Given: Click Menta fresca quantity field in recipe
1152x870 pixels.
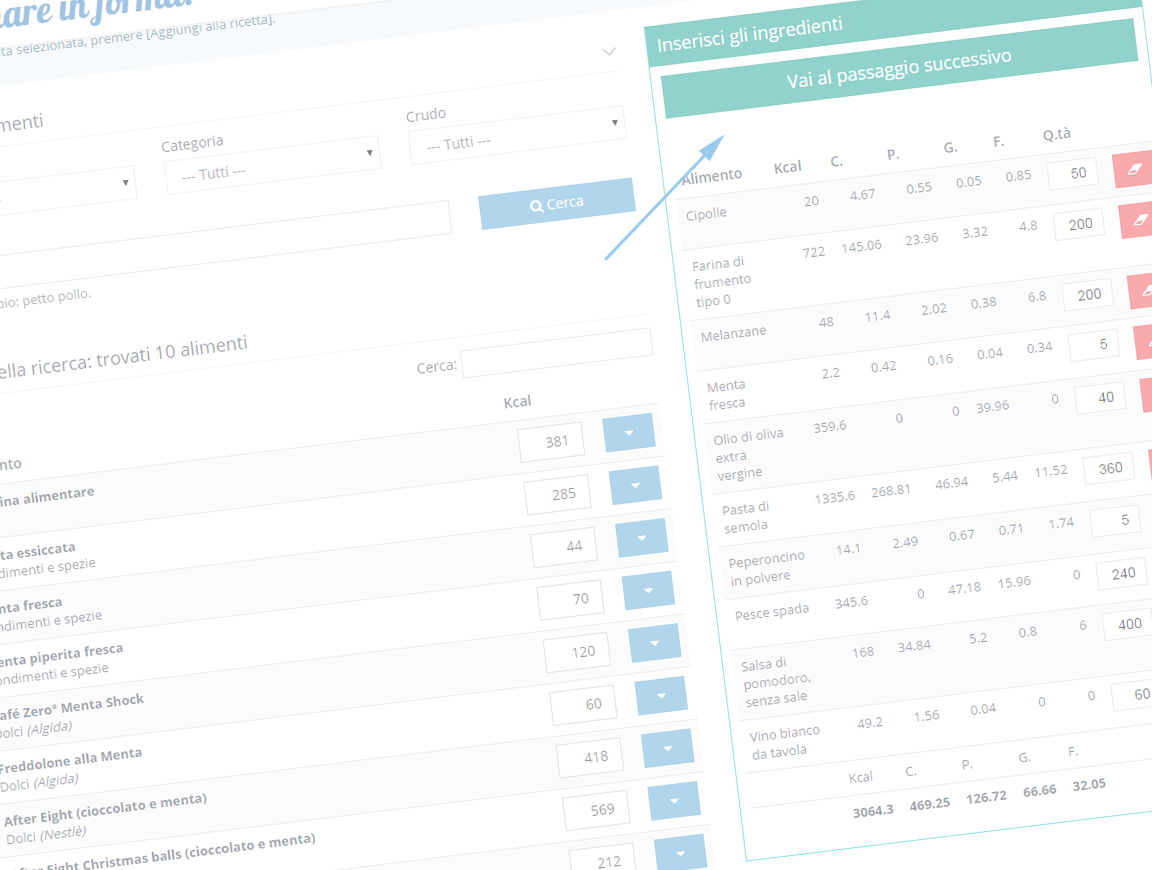Looking at the screenshot, I should [x=1095, y=345].
